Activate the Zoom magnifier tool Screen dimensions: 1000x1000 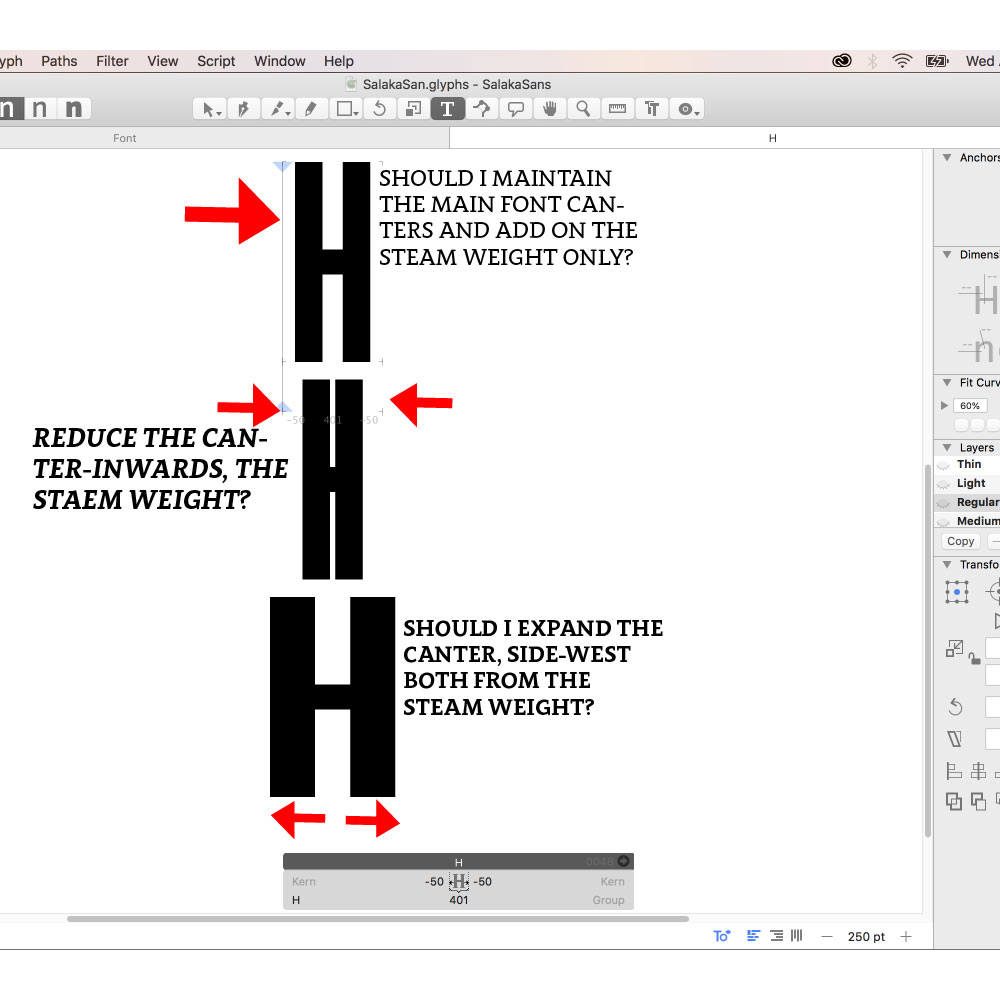click(583, 109)
